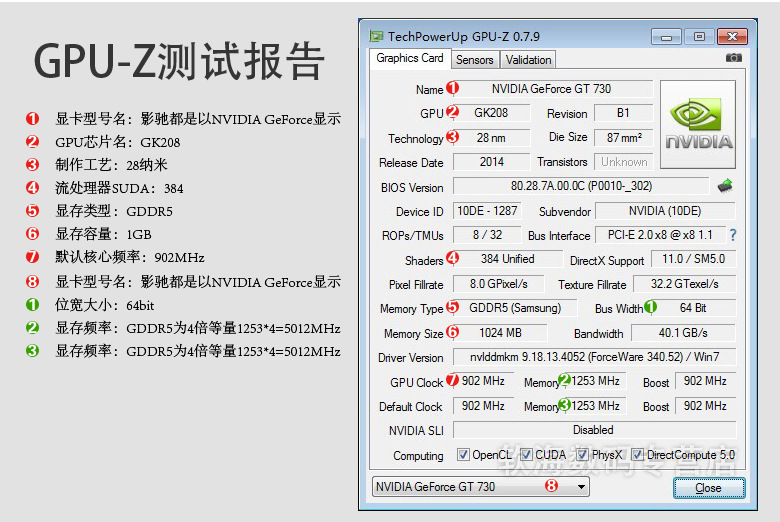The height and width of the screenshot is (522, 780).
Task: Click the 'GPU-Z测试报告' heading text
Action: [x=179, y=61]
